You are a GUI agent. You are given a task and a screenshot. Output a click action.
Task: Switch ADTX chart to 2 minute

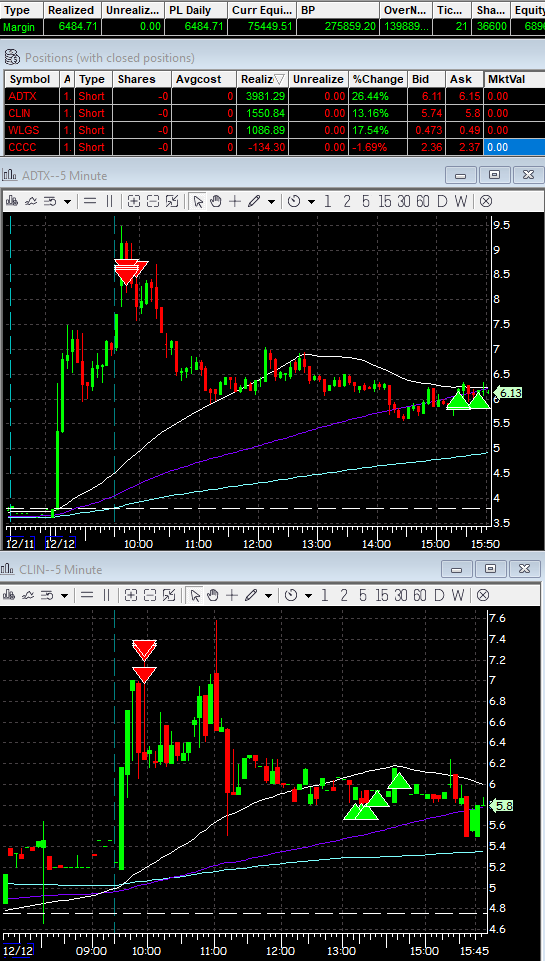[x=347, y=201]
